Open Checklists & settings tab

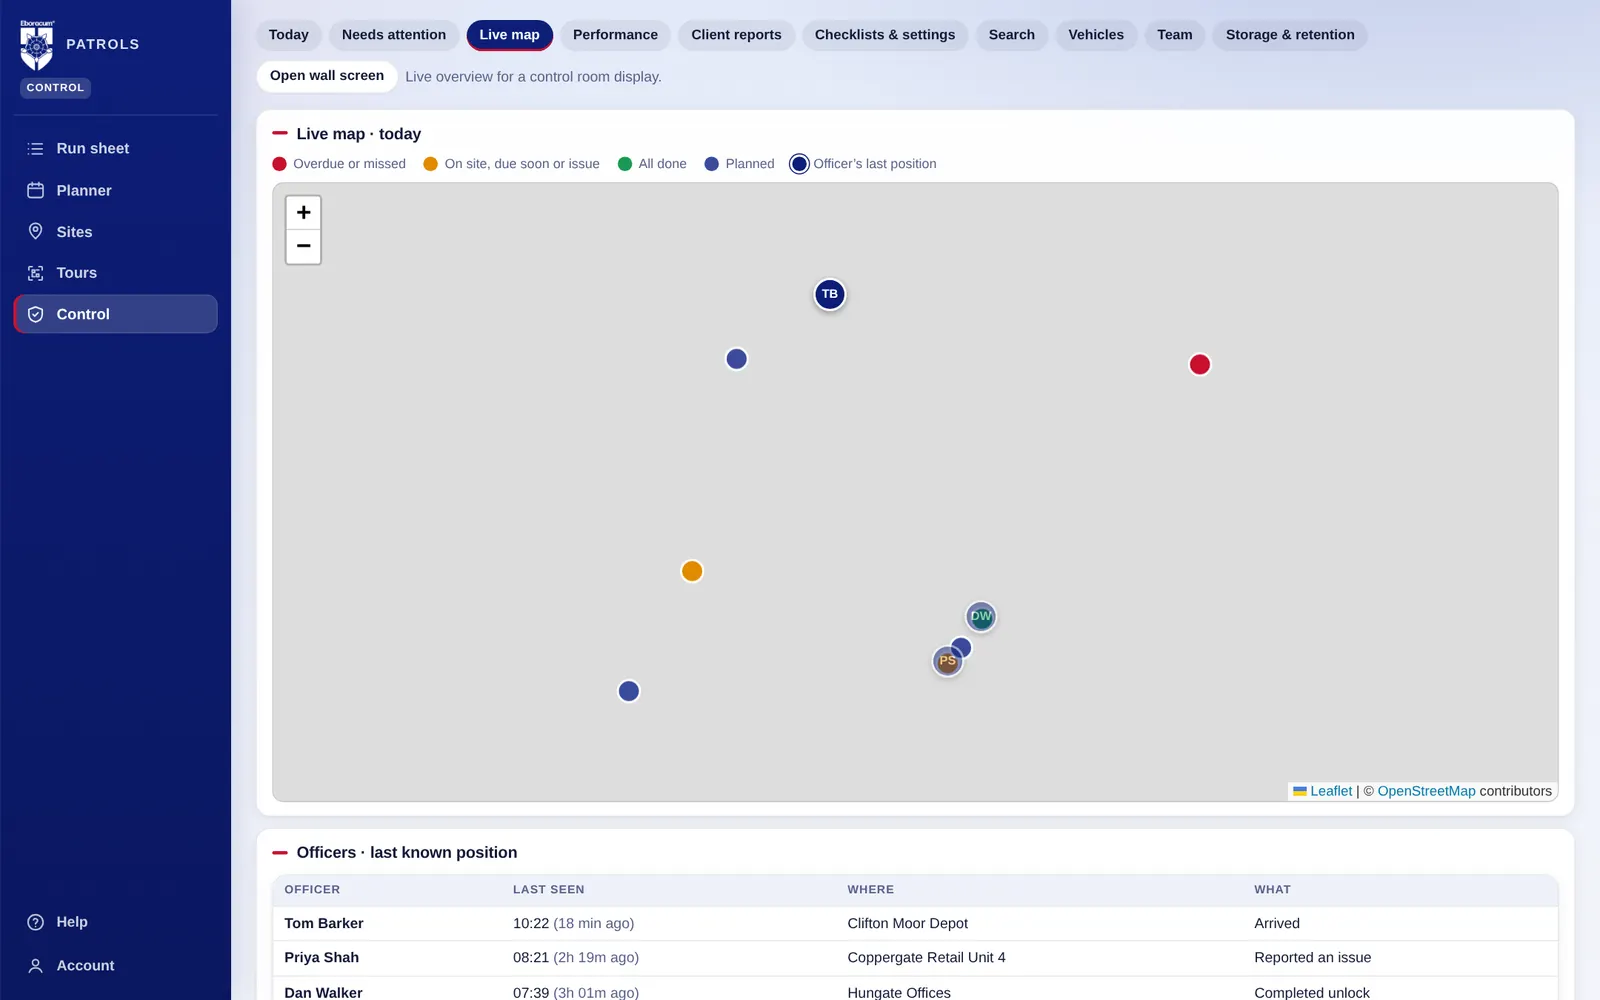(885, 35)
